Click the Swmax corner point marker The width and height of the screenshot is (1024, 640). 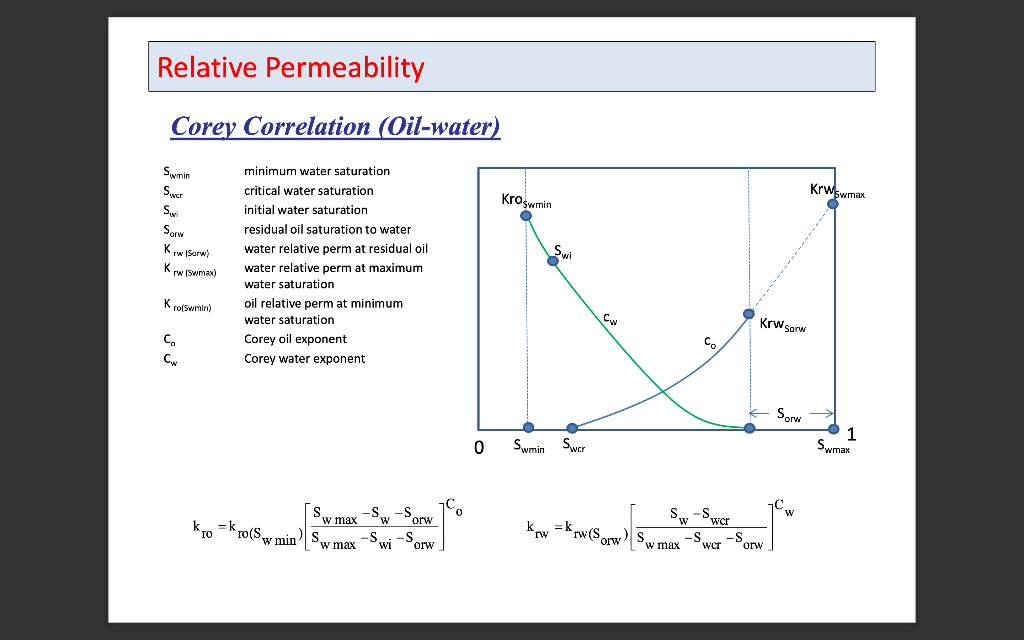pyautogui.click(x=832, y=427)
